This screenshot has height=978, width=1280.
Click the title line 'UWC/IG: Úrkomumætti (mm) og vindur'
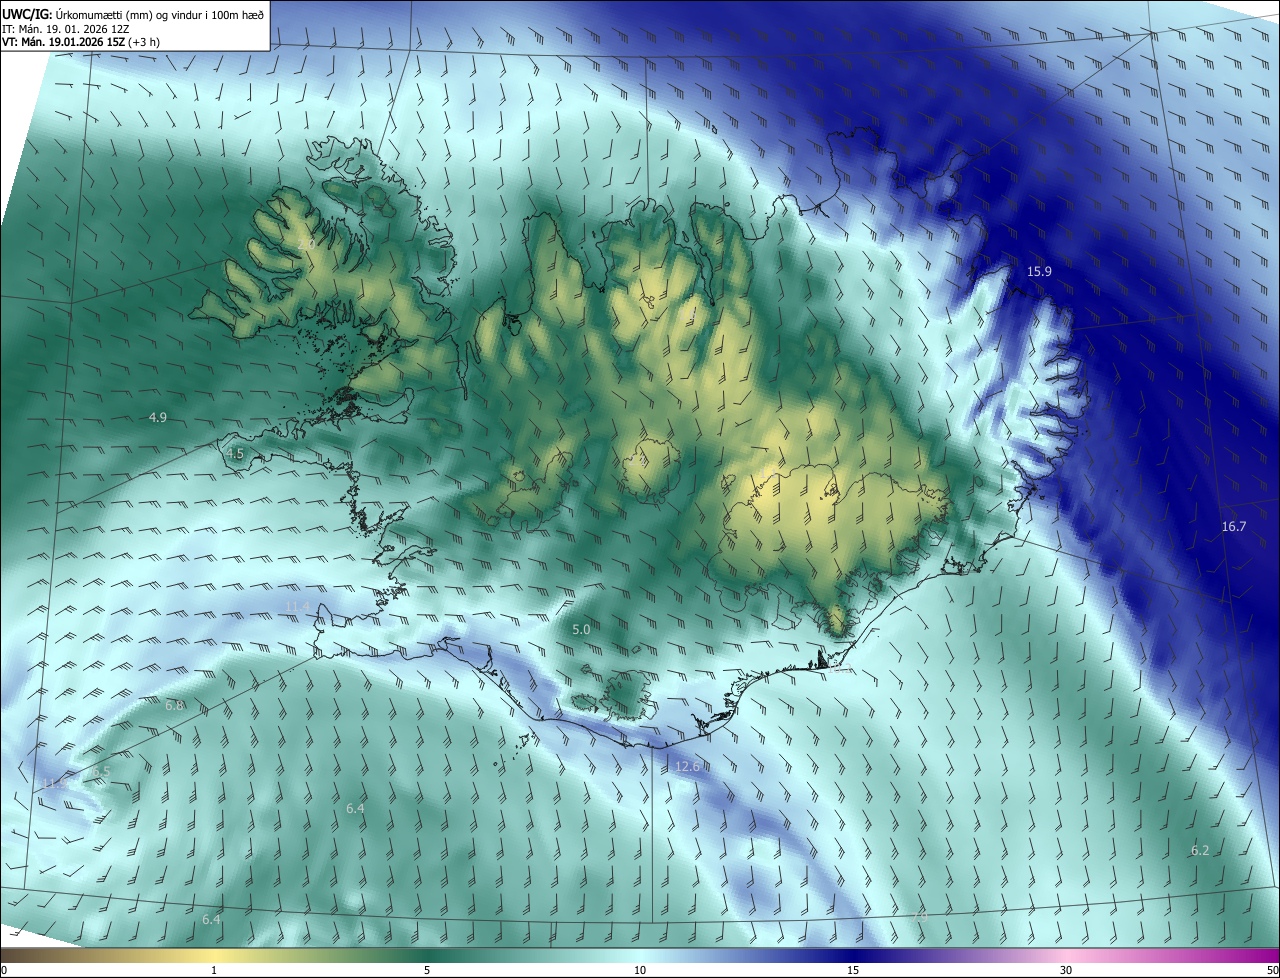coord(134,14)
